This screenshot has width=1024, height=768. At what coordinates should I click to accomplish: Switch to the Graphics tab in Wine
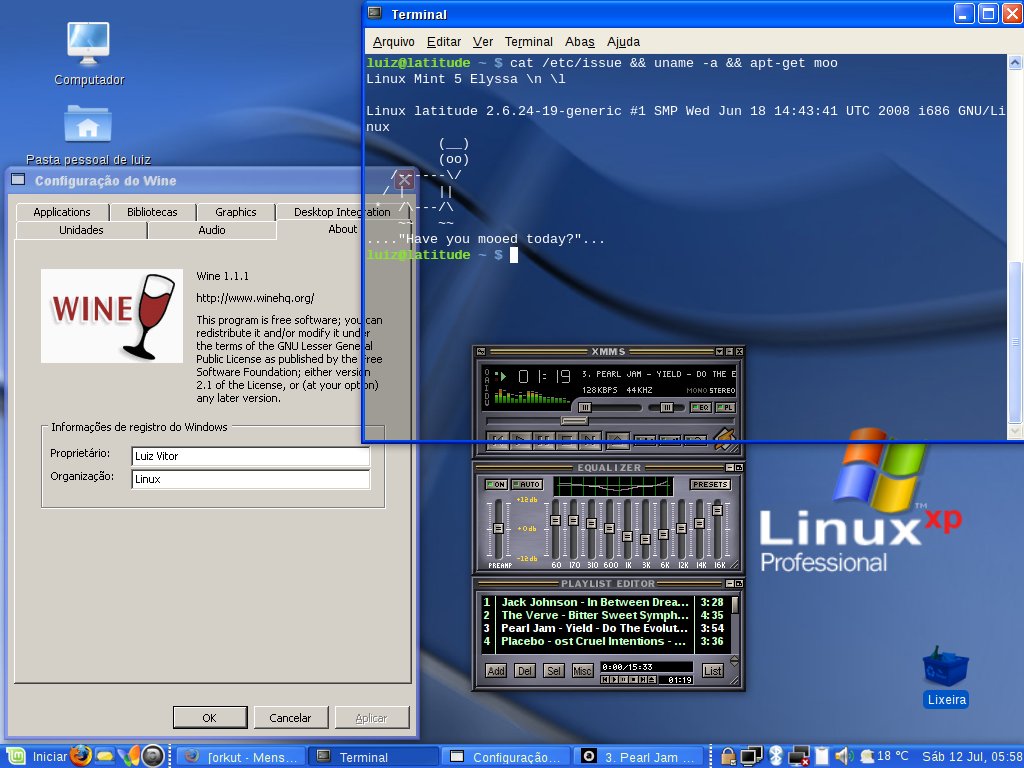tap(236, 212)
